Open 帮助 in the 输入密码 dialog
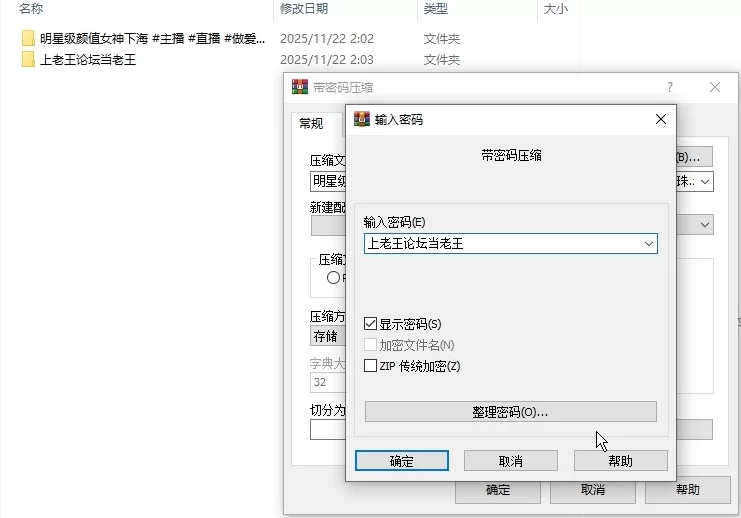 click(620, 460)
